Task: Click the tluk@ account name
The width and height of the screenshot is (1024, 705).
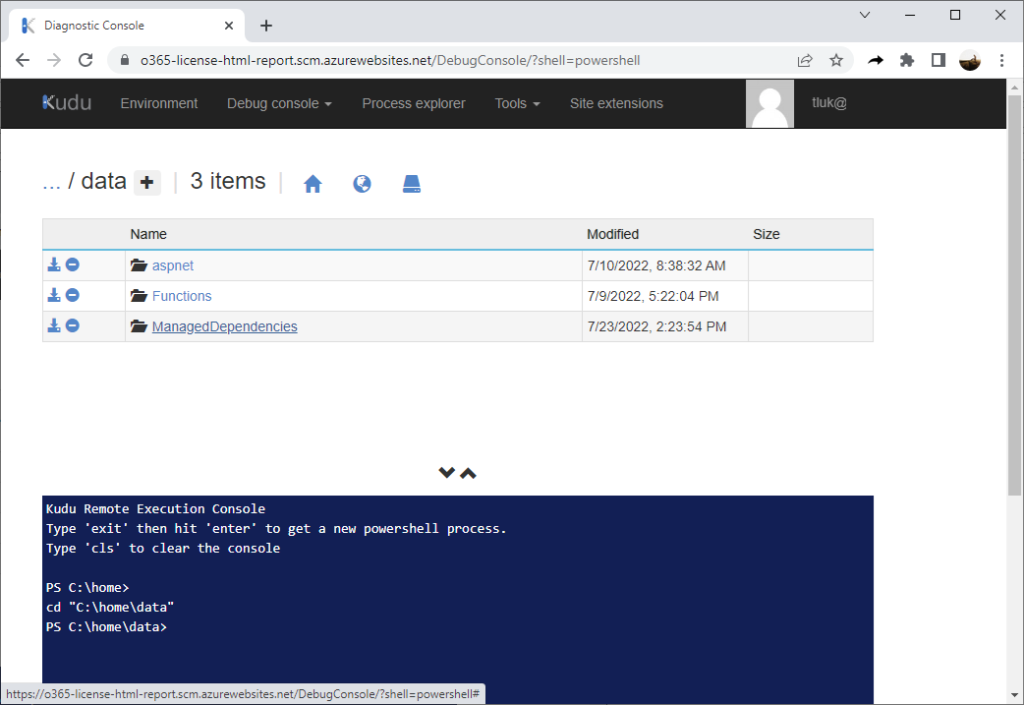Action: tap(829, 102)
